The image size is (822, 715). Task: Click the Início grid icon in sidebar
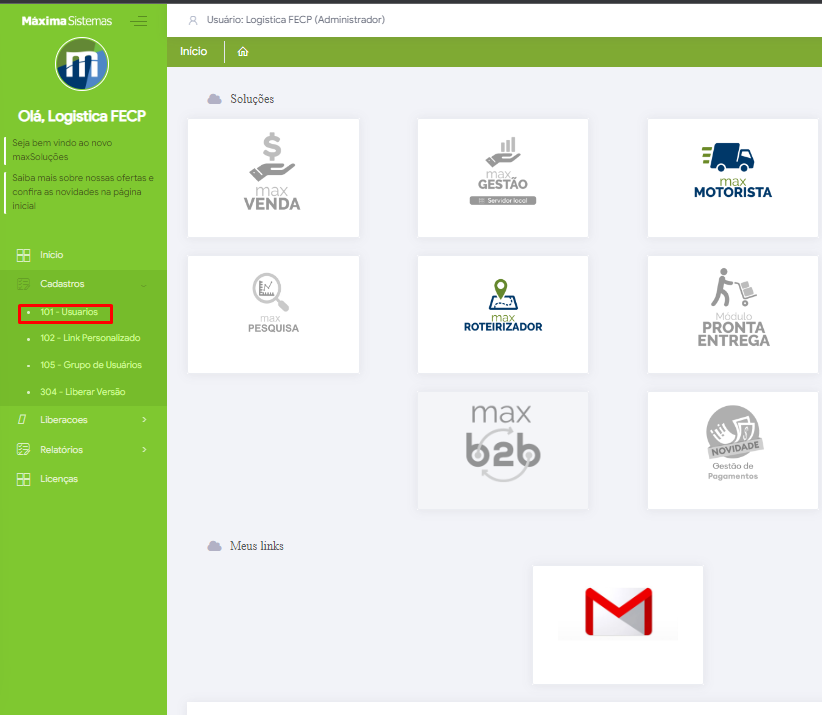pos(24,255)
